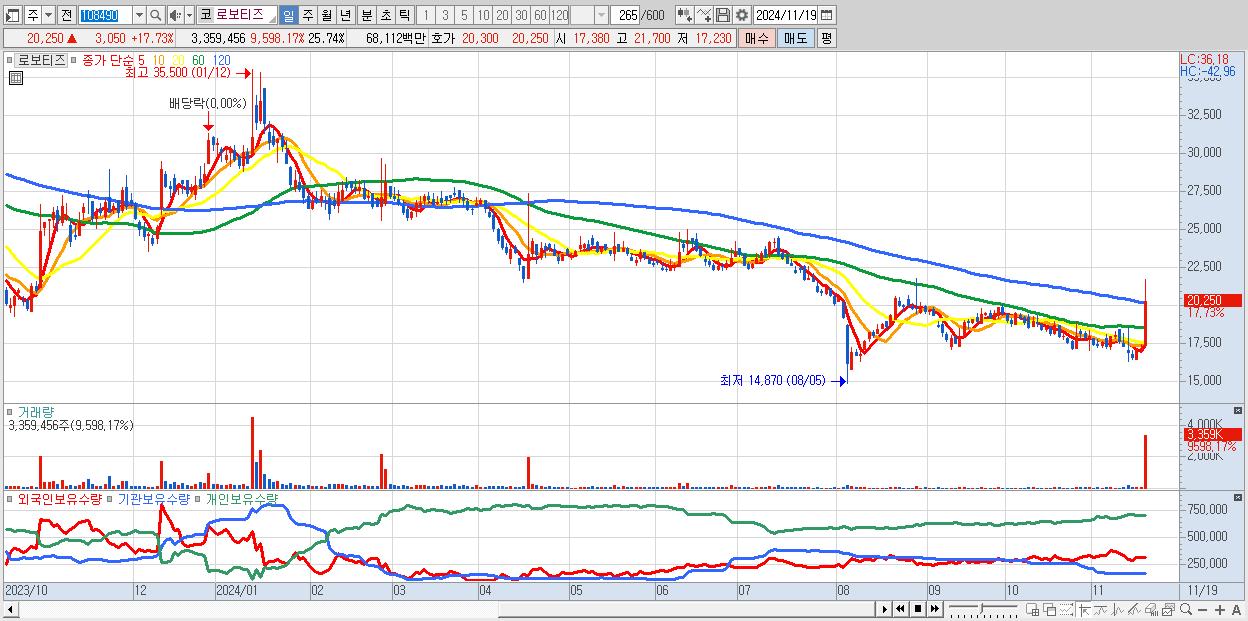Viewport: 1248px width, 621px height.
Task: Click the crosshair pointer tool icon
Action: [1084, 609]
